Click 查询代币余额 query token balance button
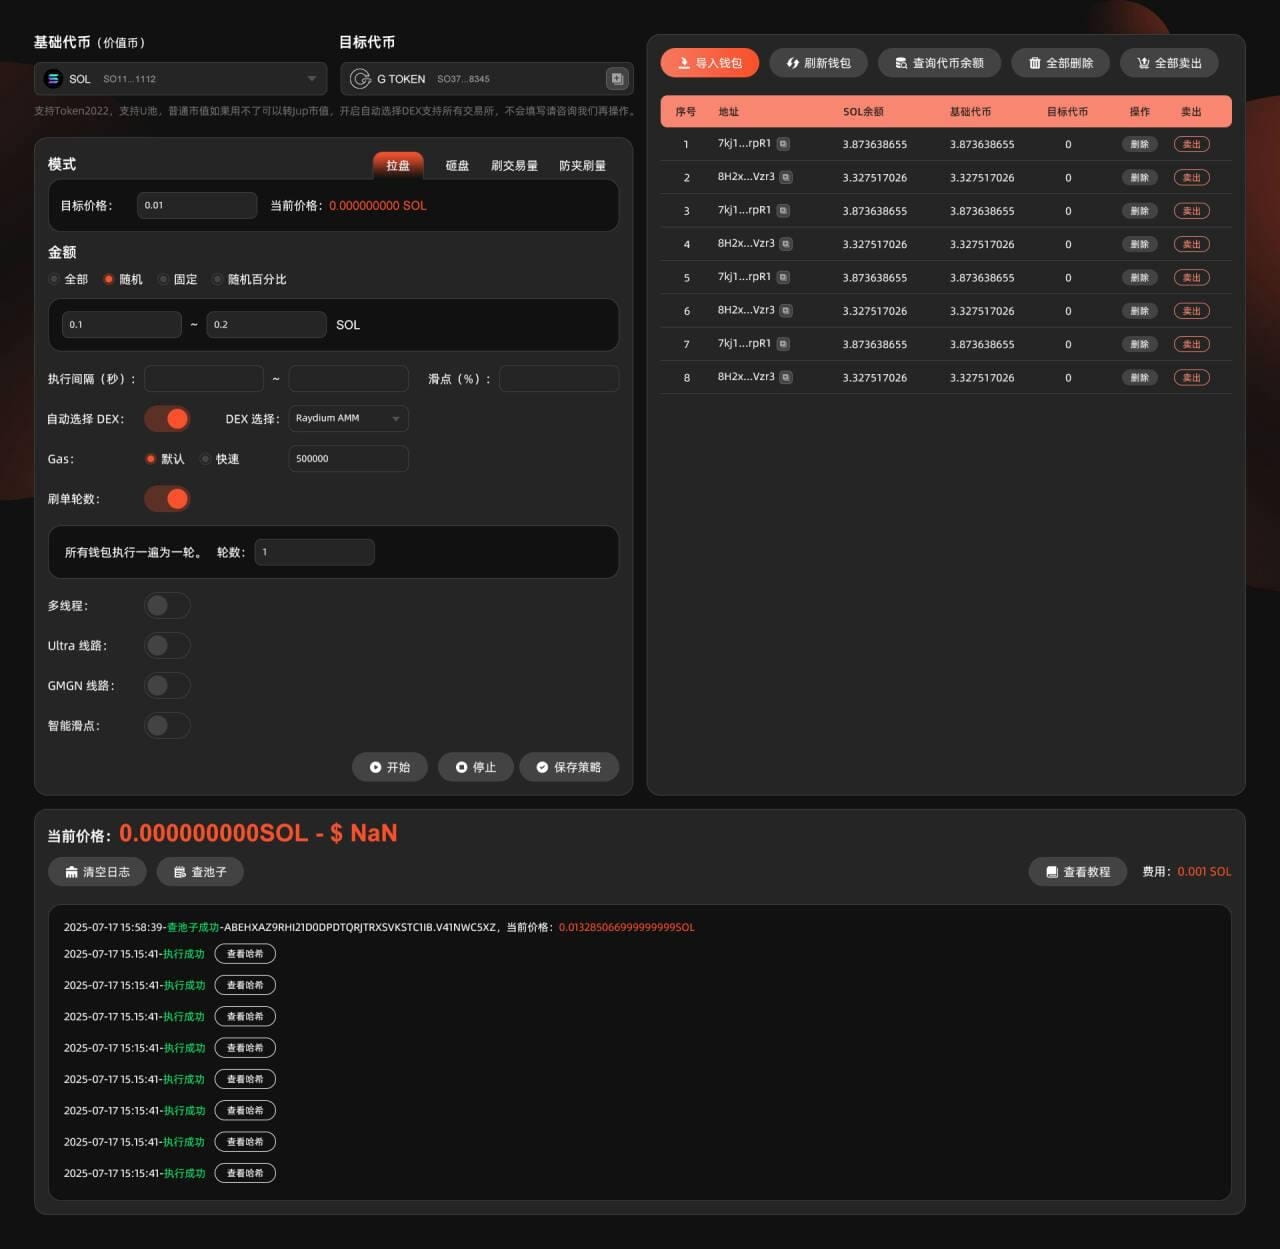 939,63
